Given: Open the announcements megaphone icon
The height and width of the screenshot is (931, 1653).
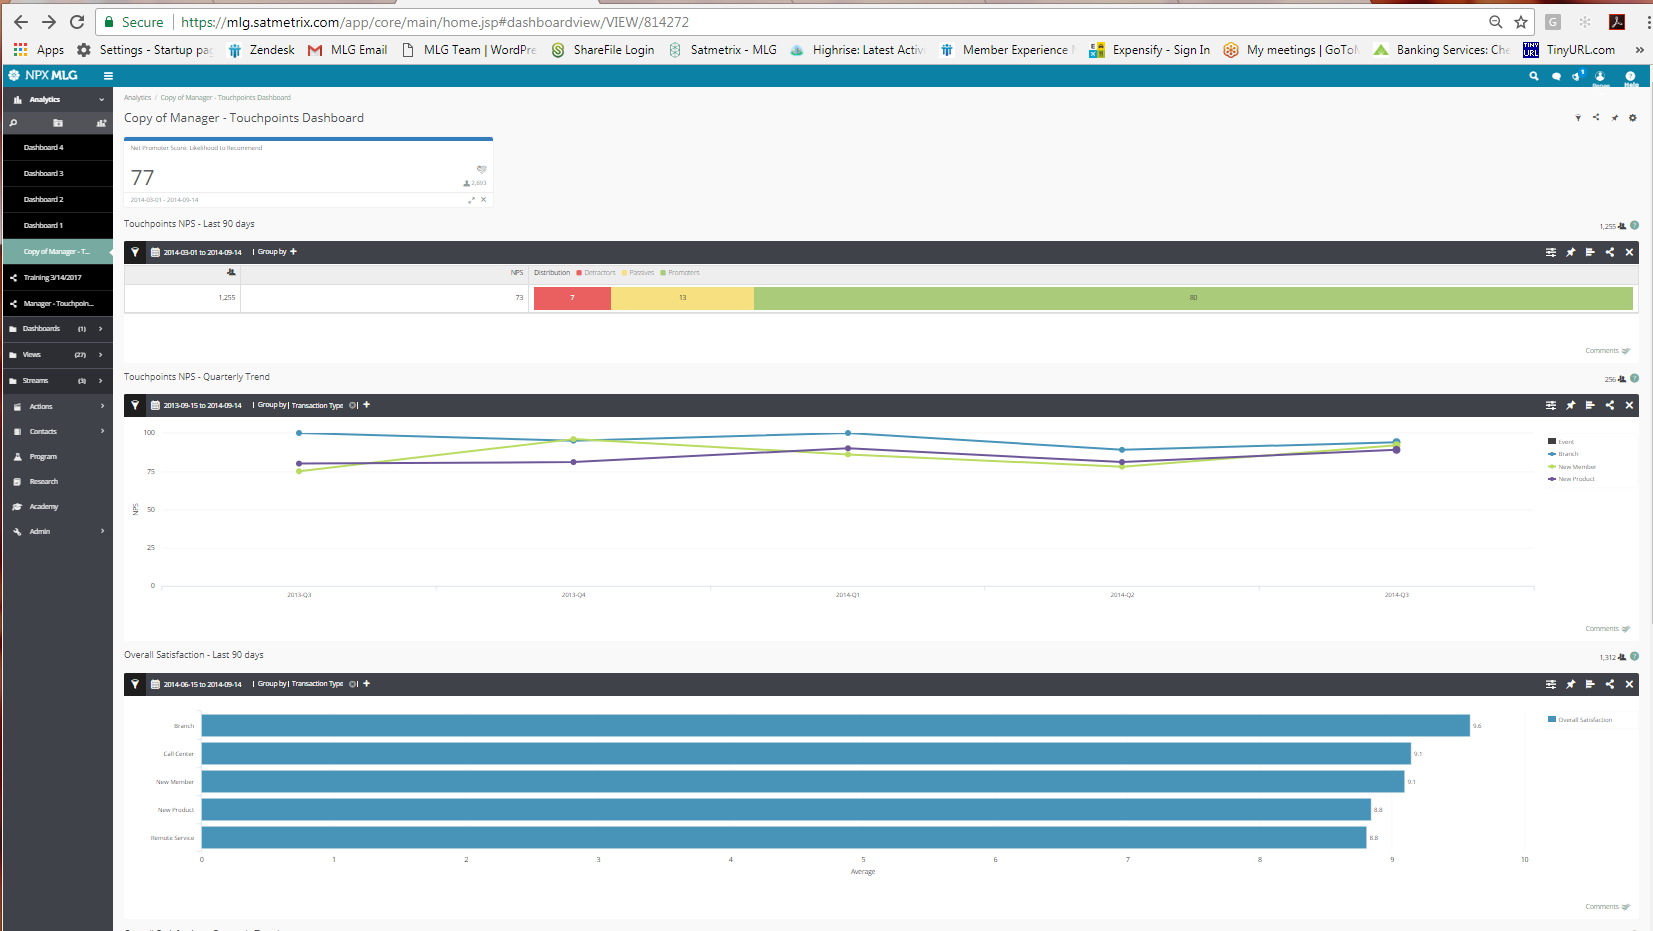Looking at the screenshot, I should (x=1577, y=76).
